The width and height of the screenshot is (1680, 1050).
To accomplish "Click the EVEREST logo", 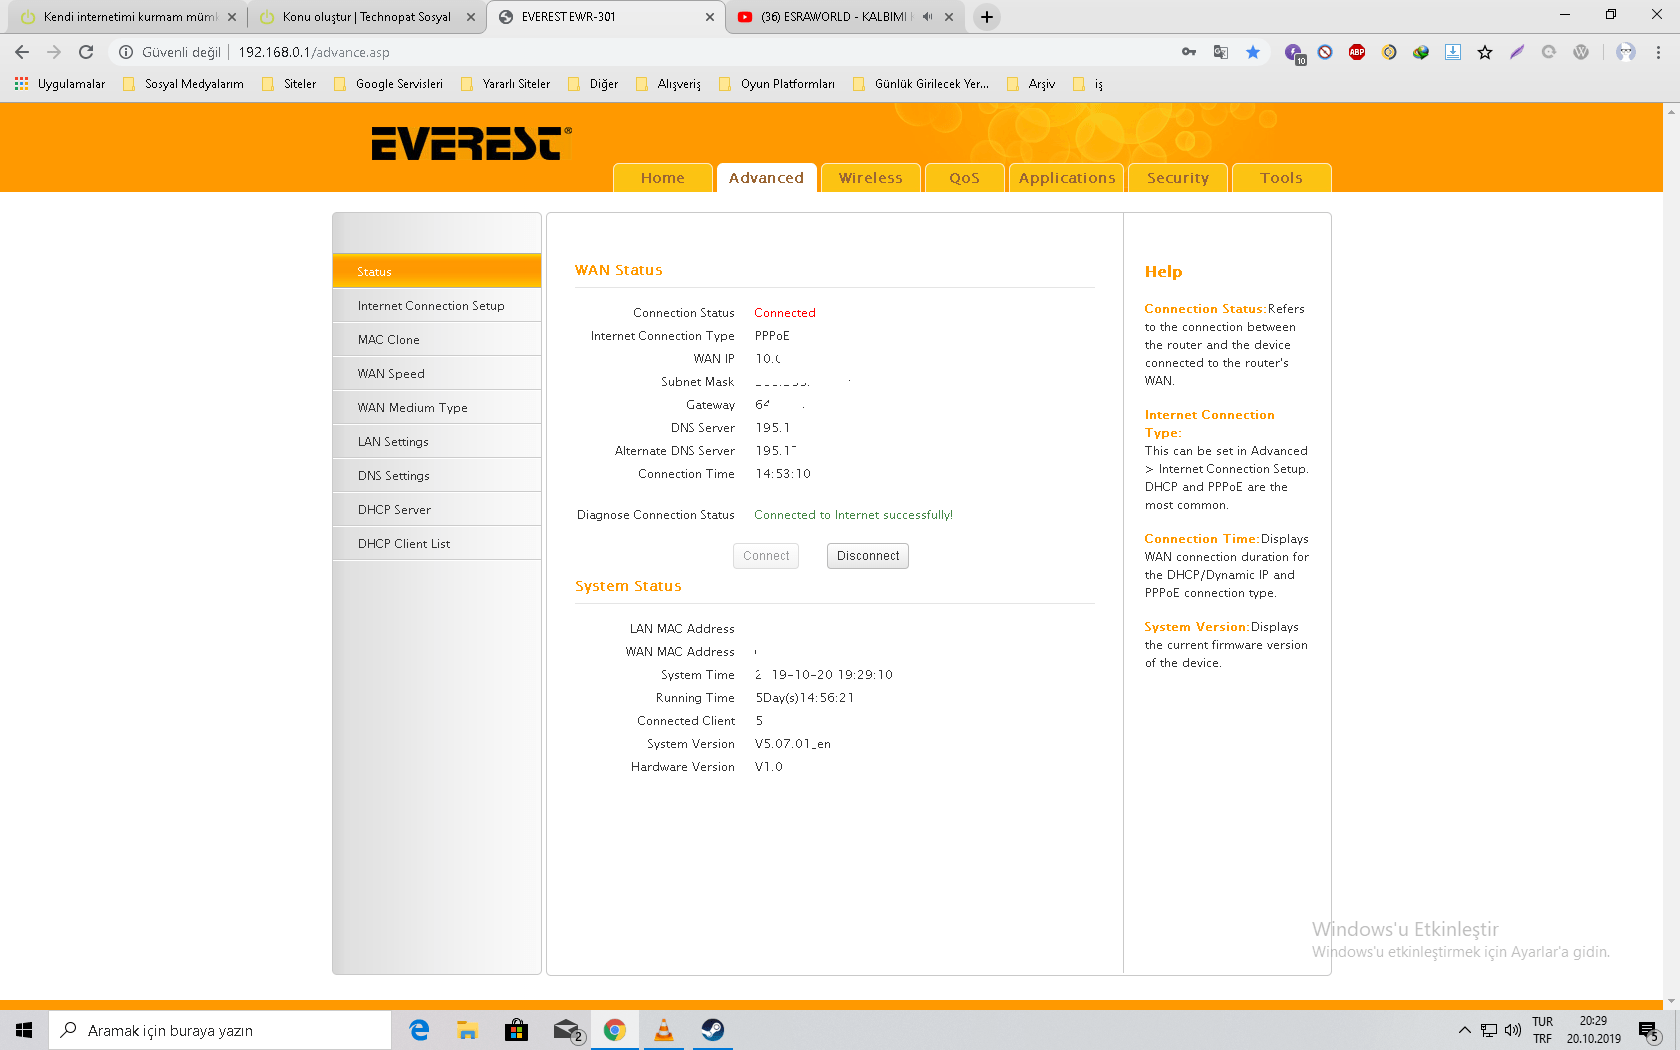I will tap(472, 143).
